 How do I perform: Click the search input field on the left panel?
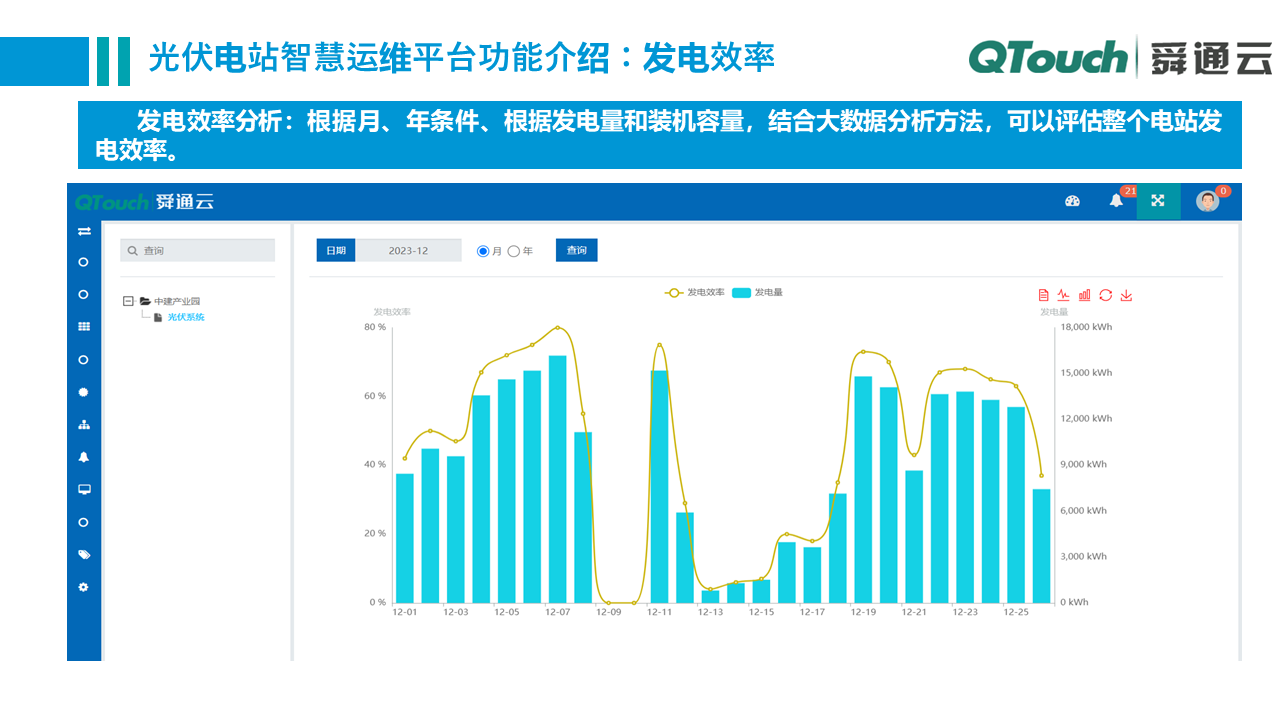tap(197, 250)
